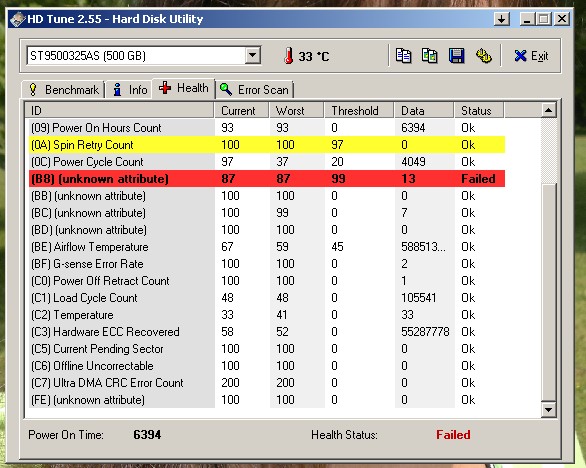This screenshot has width=586, height=468.
Task: Sort by the Worst column header
Action: click(297, 111)
